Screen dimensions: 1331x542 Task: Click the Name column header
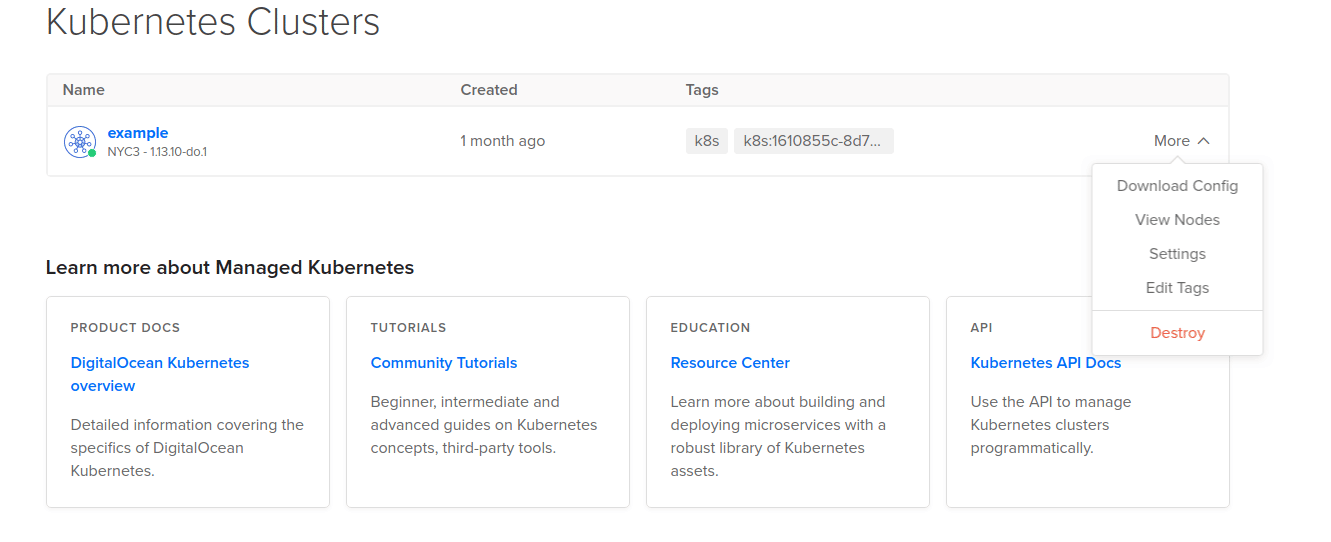[x=84, y=90]
